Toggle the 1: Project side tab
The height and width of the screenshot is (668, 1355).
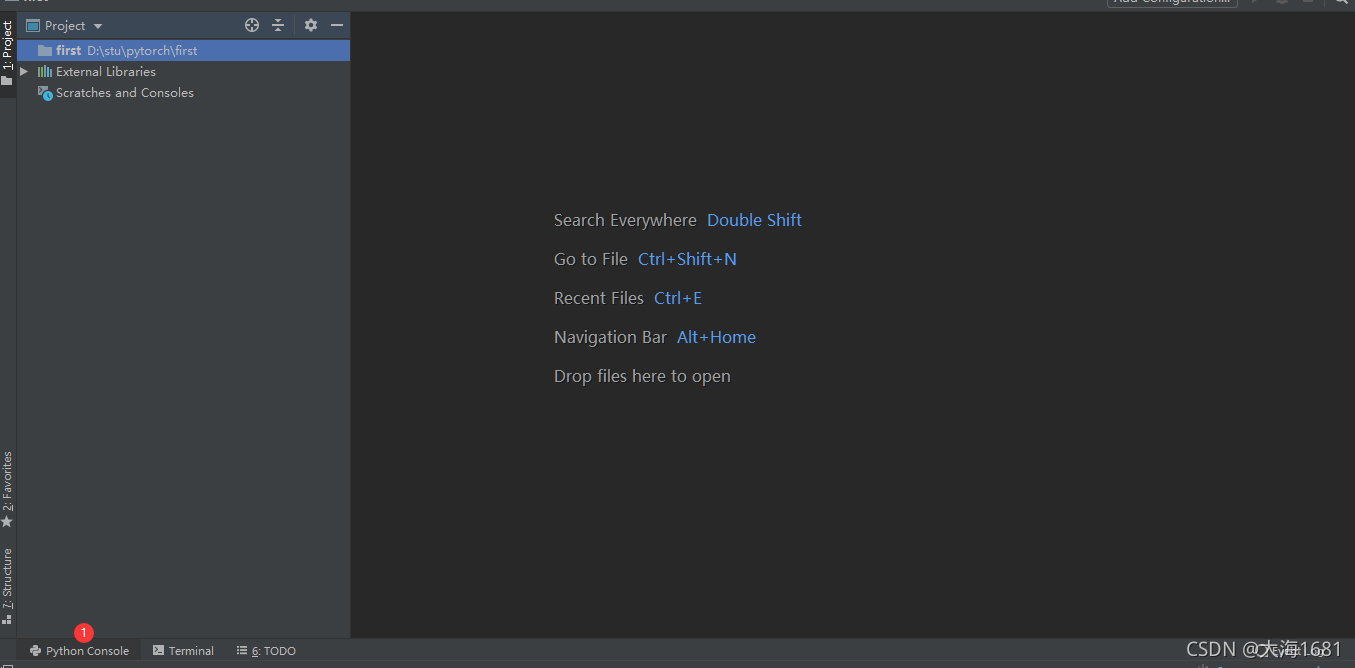click(7, 56)
